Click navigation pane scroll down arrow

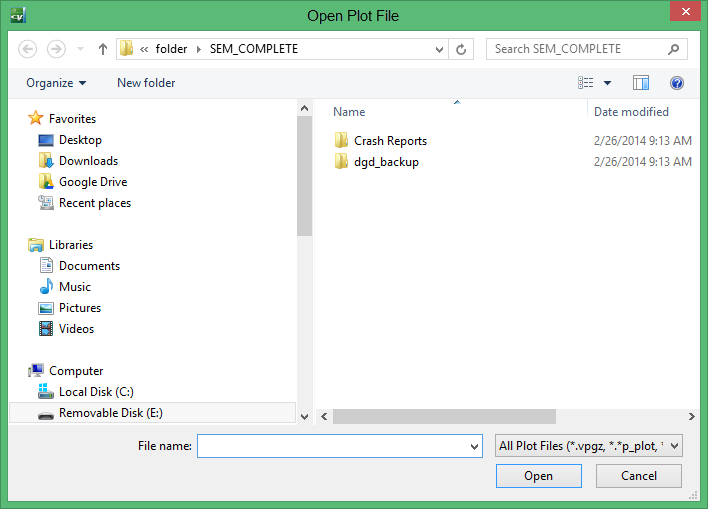coord(304,416)
